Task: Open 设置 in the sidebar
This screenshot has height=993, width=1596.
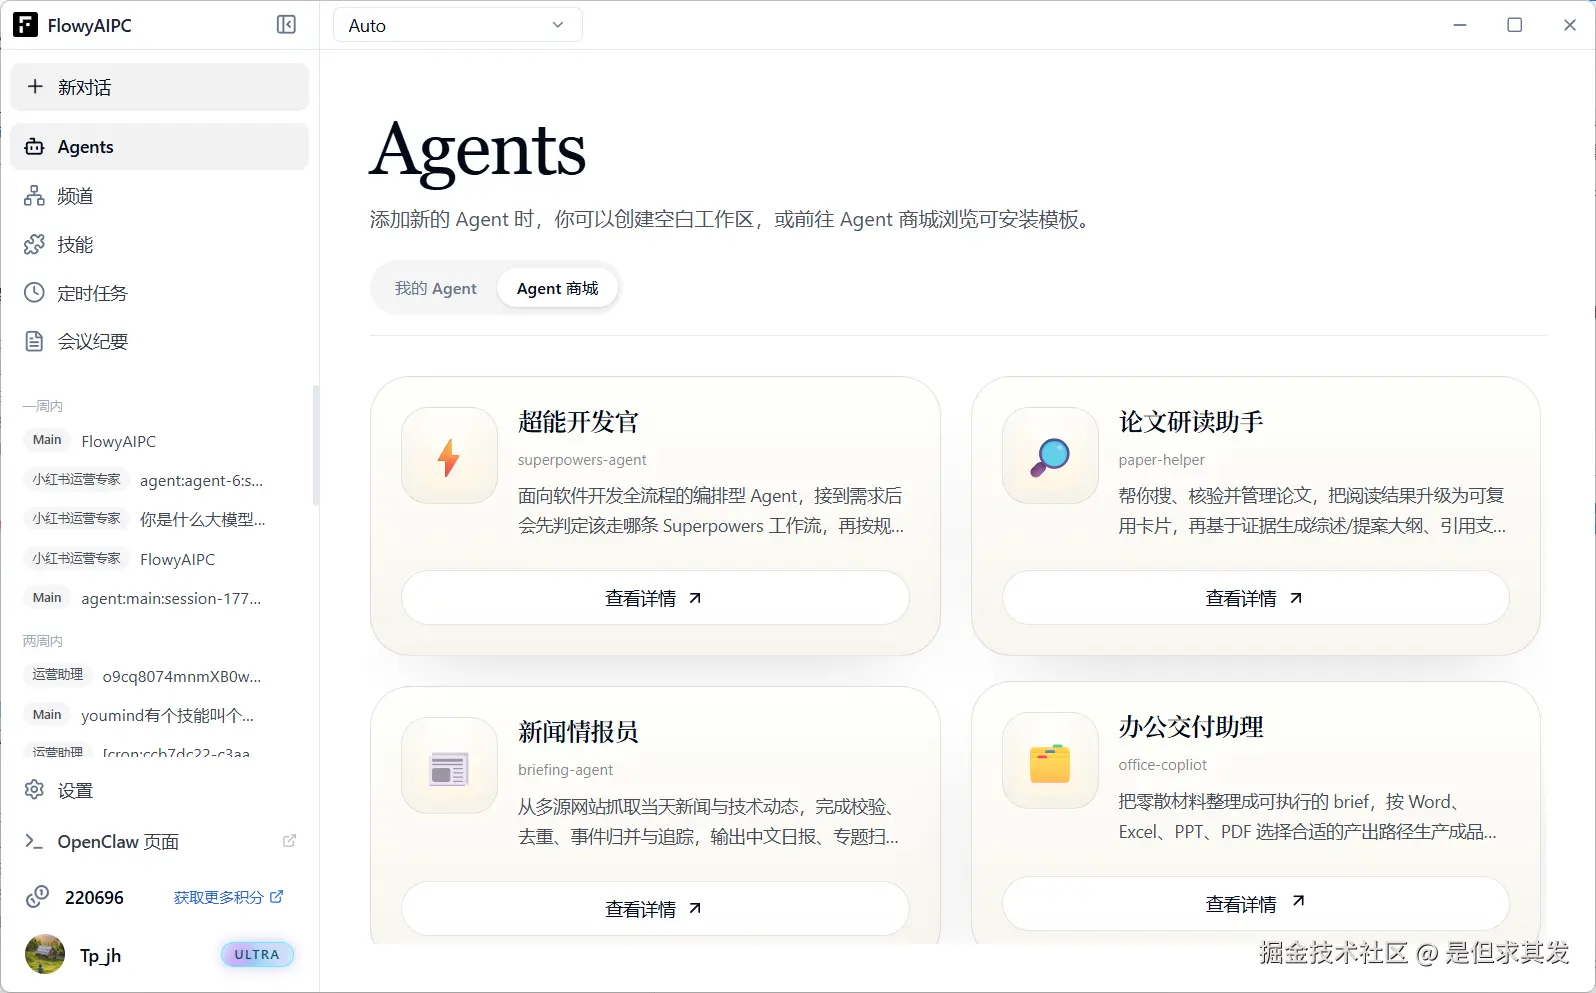Action: (x=160, y=790)
